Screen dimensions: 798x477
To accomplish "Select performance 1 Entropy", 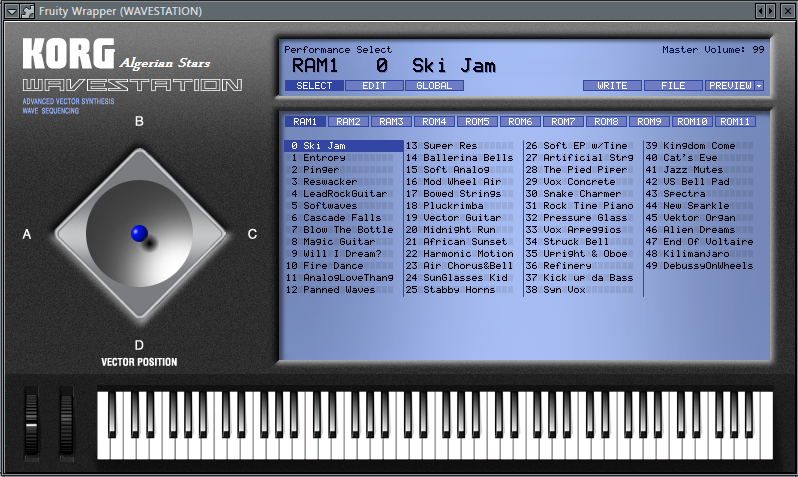I will pos(344,158).
